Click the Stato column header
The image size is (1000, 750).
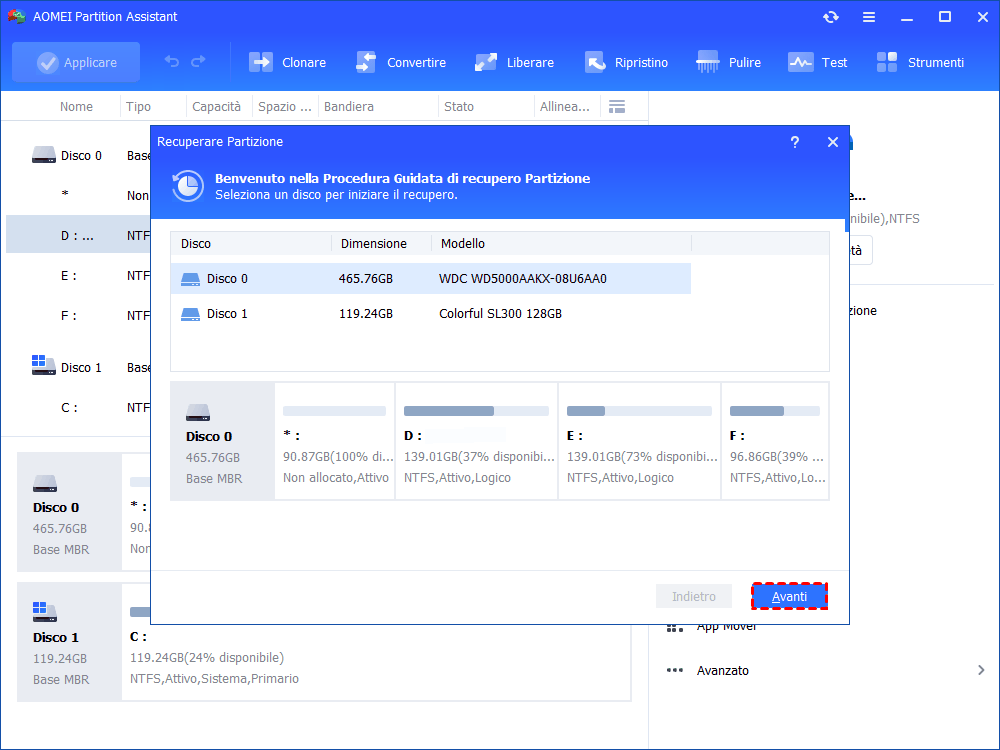459,107
